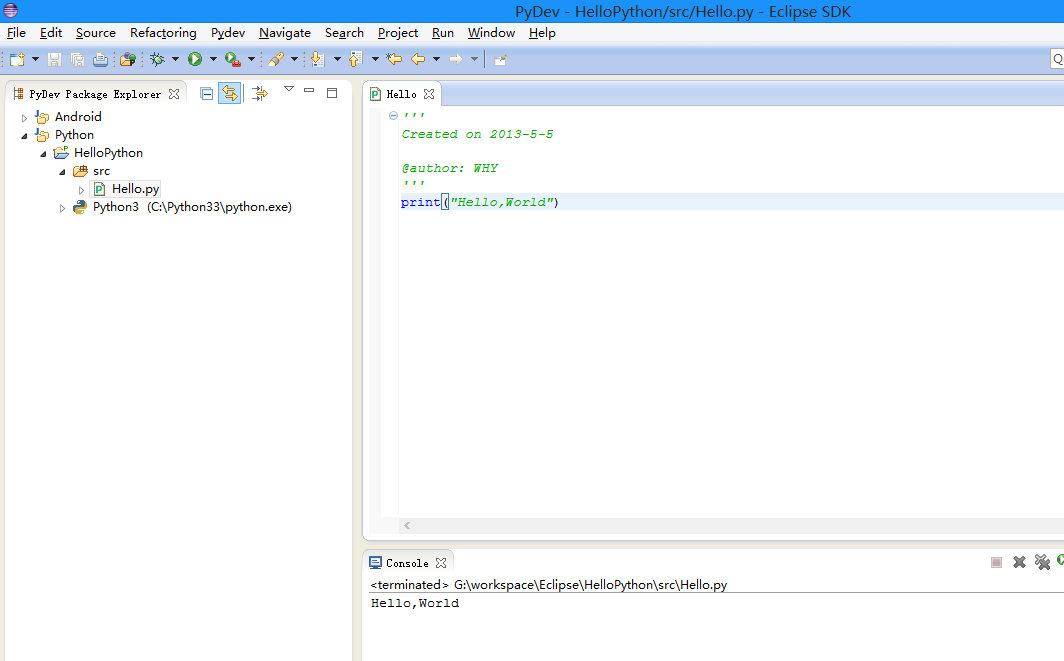This screenshot has width=1064, height=661.
Task: Expand the Hello.py tree node arrow
Action: [x=81, y=190]
